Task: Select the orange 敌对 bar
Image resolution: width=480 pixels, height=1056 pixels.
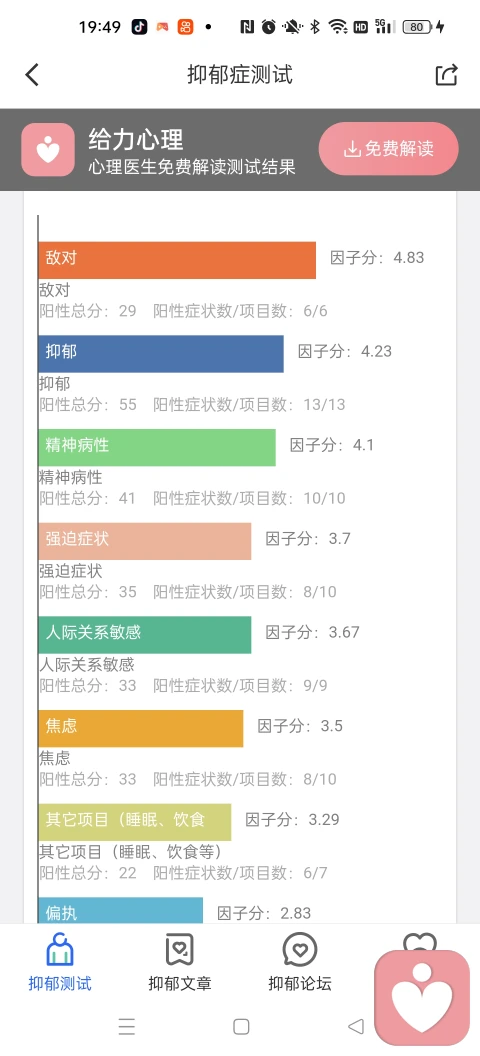Action: click(x=177, y=260)
